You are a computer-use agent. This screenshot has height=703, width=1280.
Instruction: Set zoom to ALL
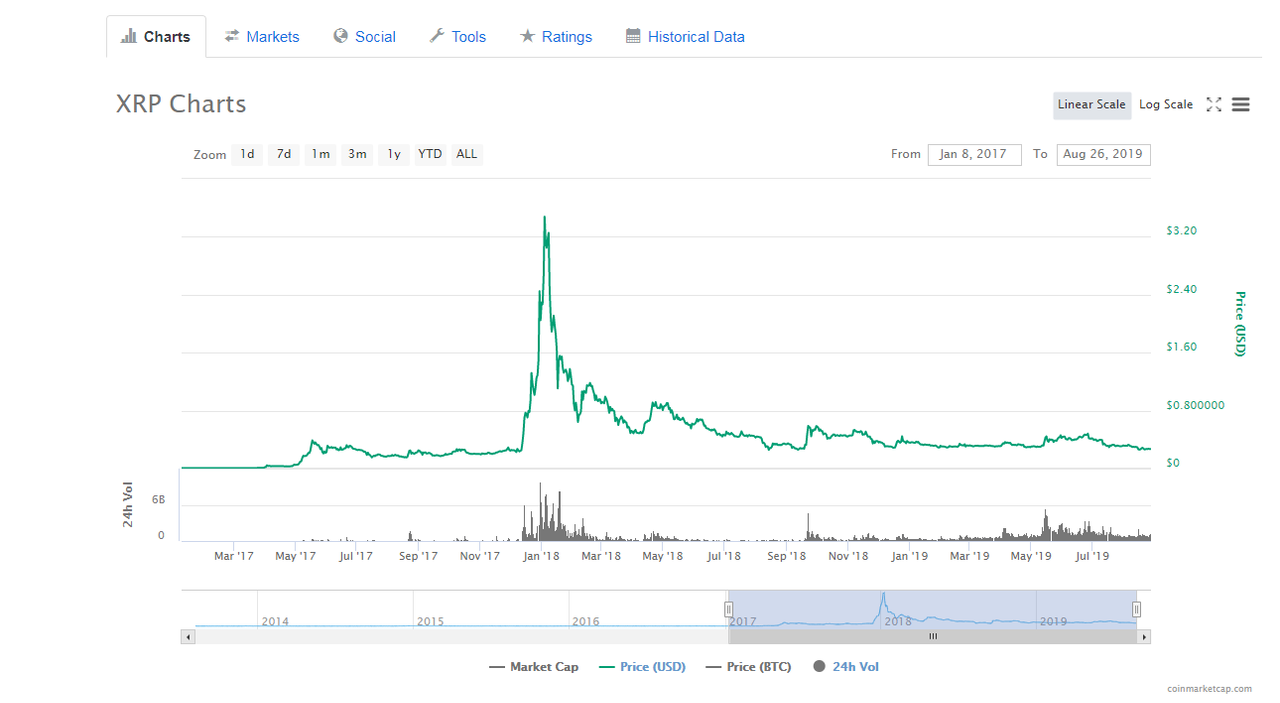tap(467, 154)
